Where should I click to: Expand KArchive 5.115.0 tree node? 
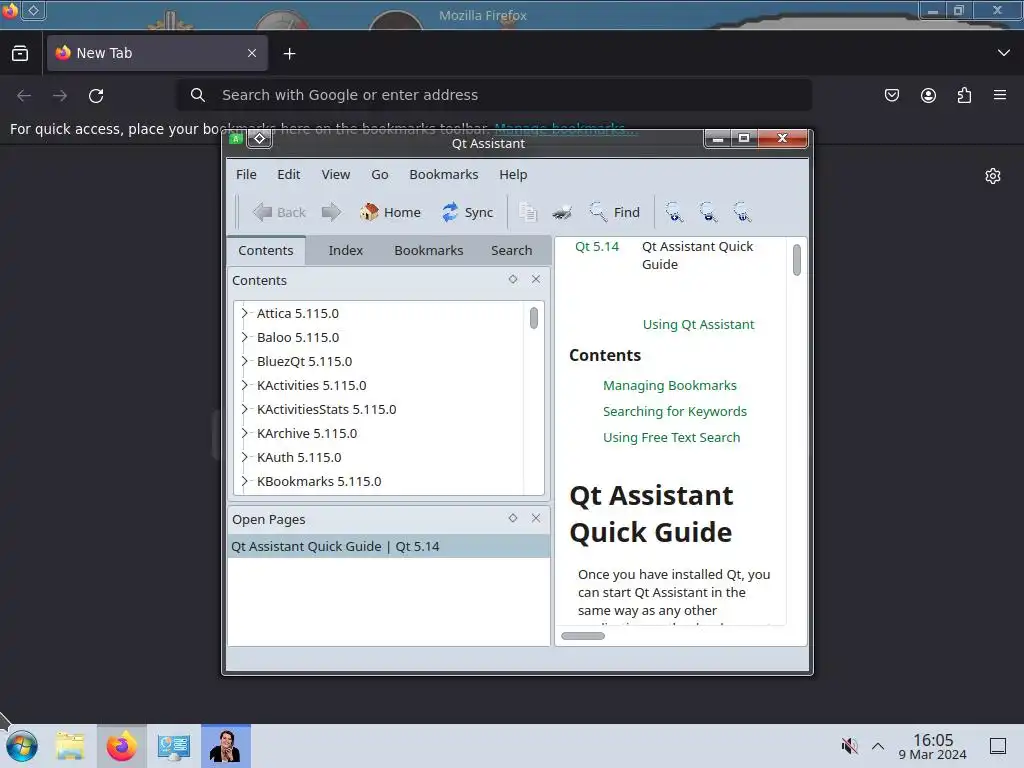pos(245,434)
